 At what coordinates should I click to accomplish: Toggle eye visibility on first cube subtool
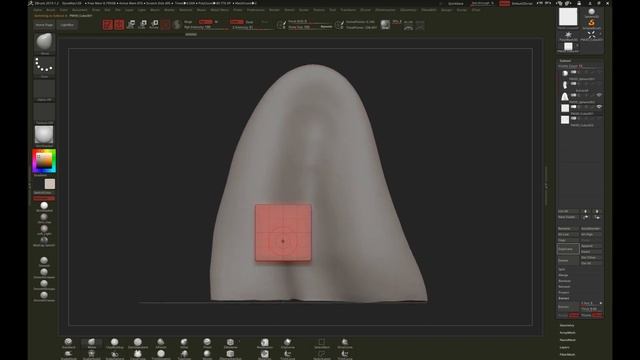click(599, 107)
